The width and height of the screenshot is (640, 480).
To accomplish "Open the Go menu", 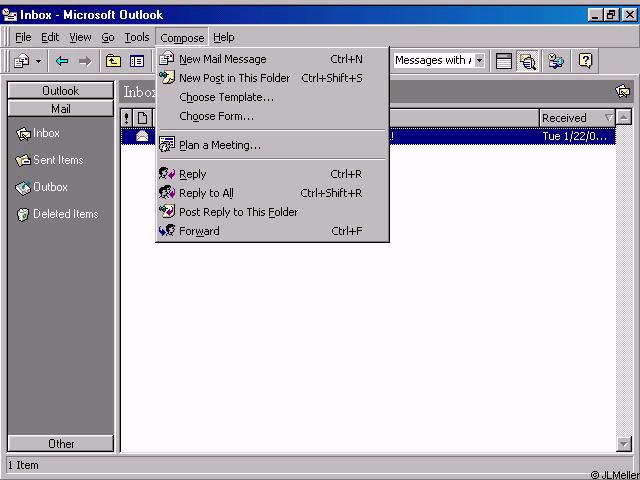I will coord(108,38).
